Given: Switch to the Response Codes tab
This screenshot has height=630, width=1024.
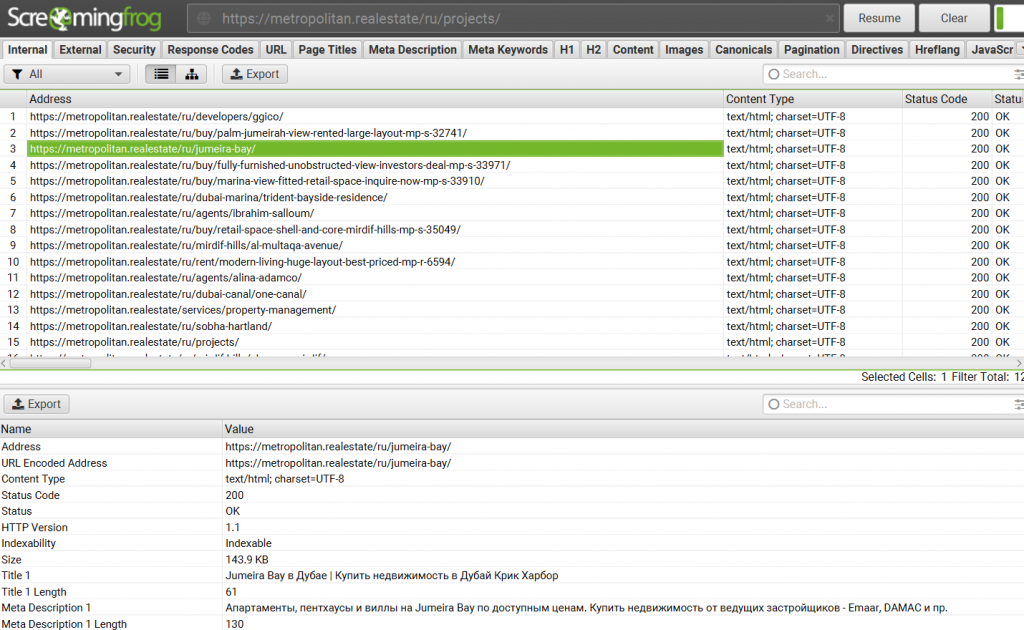Looking at the screenshot, I should pyautogui.click(x=210, y=48).
